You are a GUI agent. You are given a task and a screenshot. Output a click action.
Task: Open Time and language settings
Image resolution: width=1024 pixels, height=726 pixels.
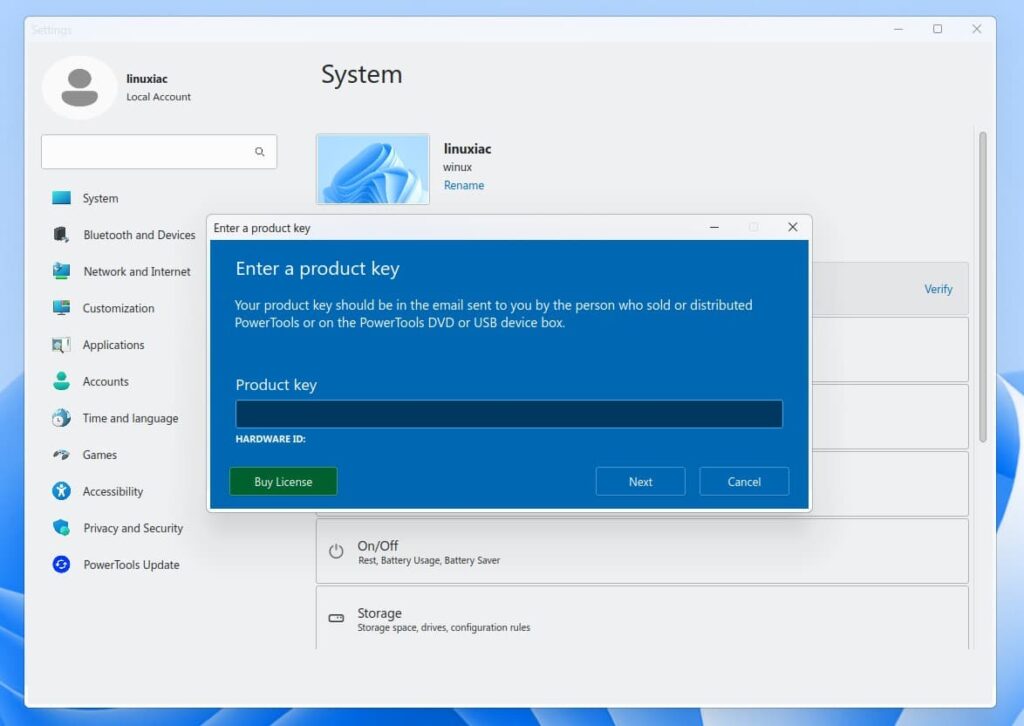[60, 418]
